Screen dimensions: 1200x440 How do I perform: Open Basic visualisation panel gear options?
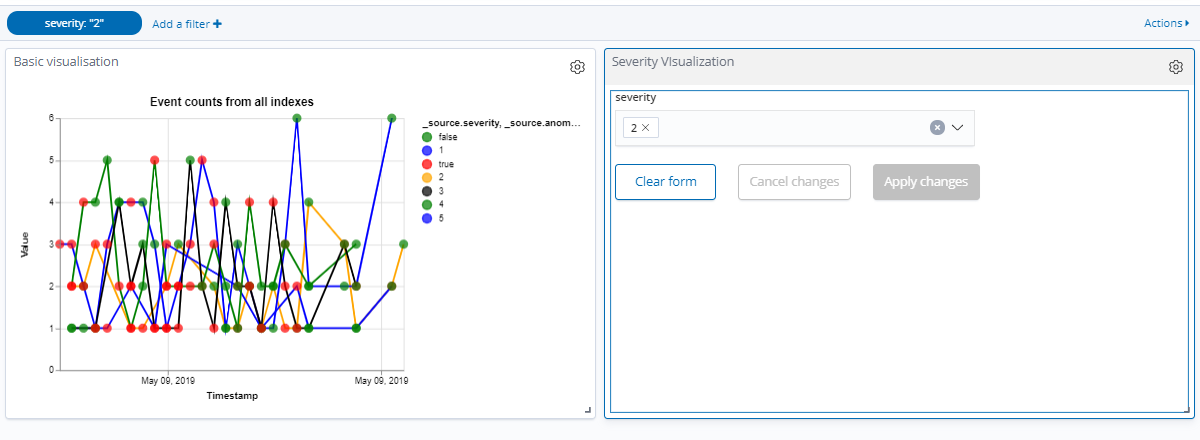[577, 67]
